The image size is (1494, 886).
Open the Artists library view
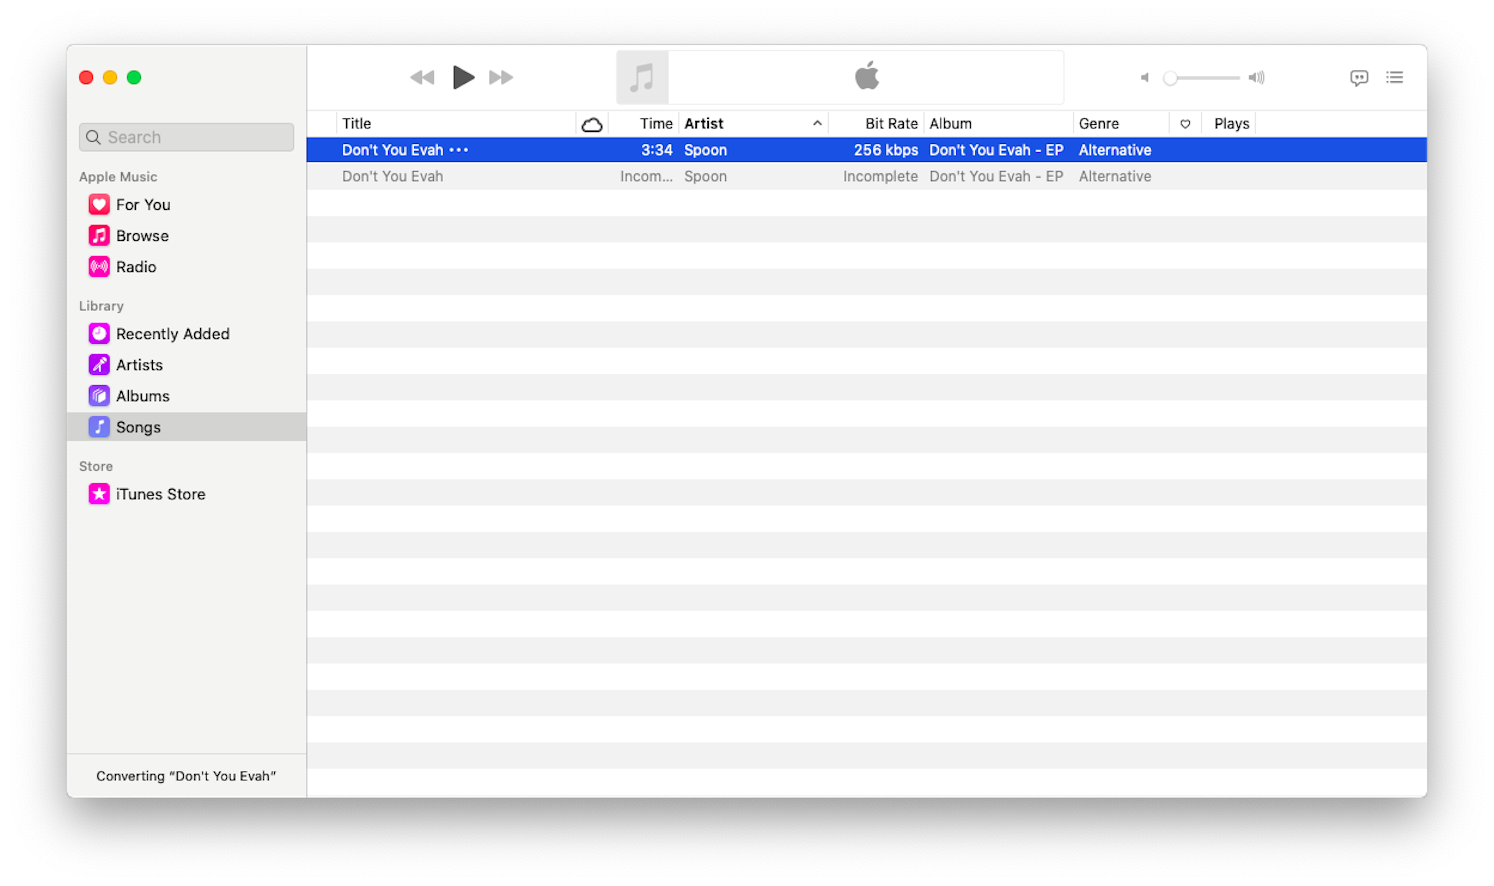tap(139, 364)
